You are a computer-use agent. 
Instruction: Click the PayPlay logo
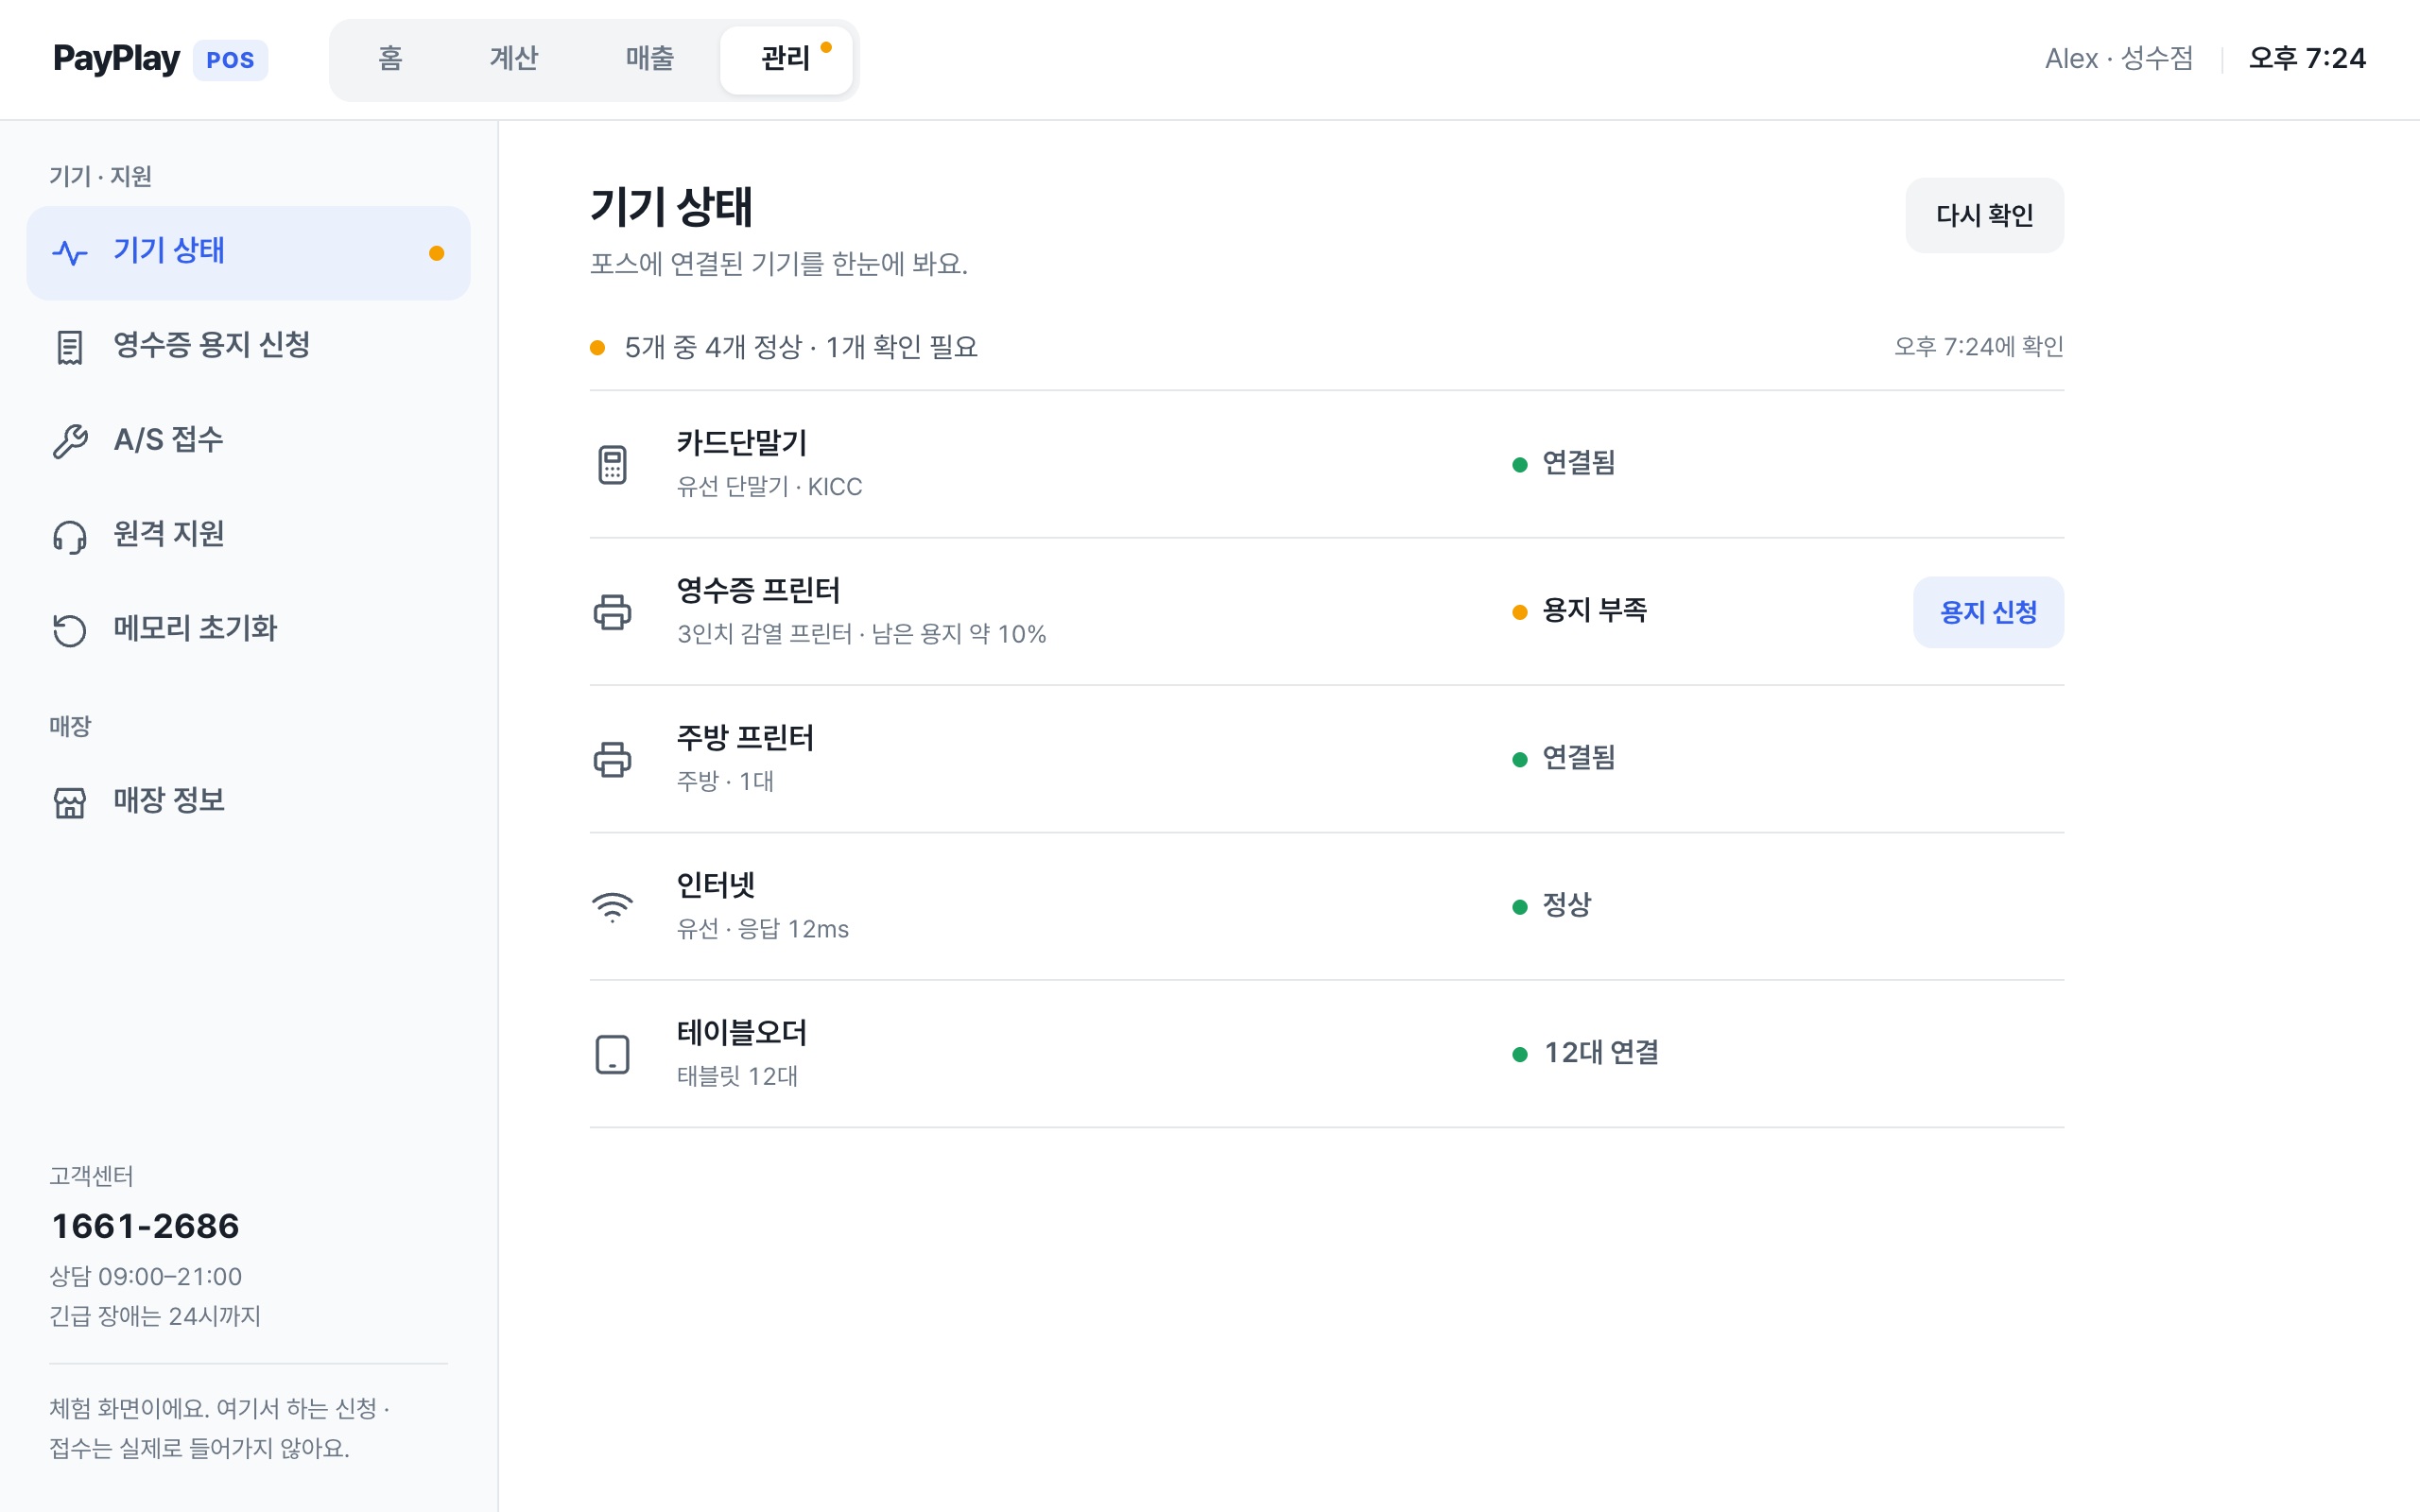coord(116,59)
